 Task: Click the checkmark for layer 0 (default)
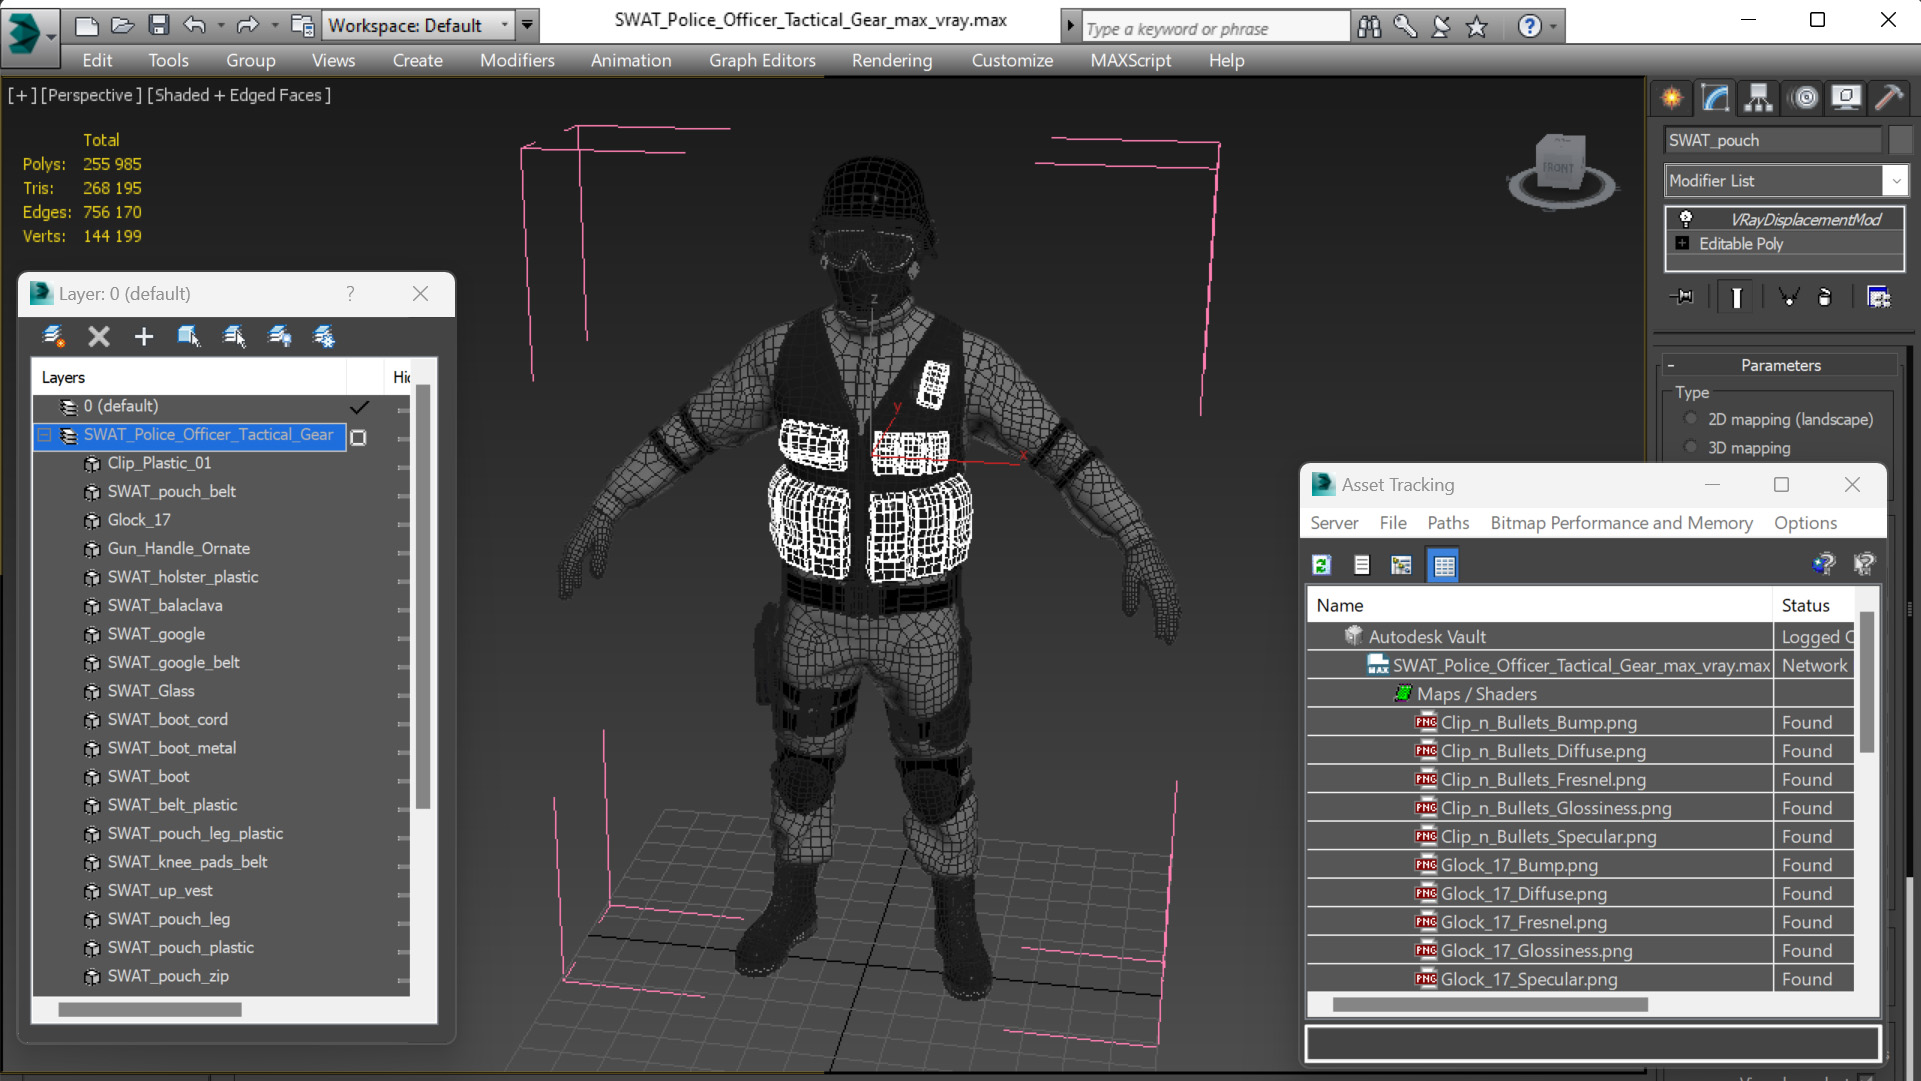[x=359, y=407]
